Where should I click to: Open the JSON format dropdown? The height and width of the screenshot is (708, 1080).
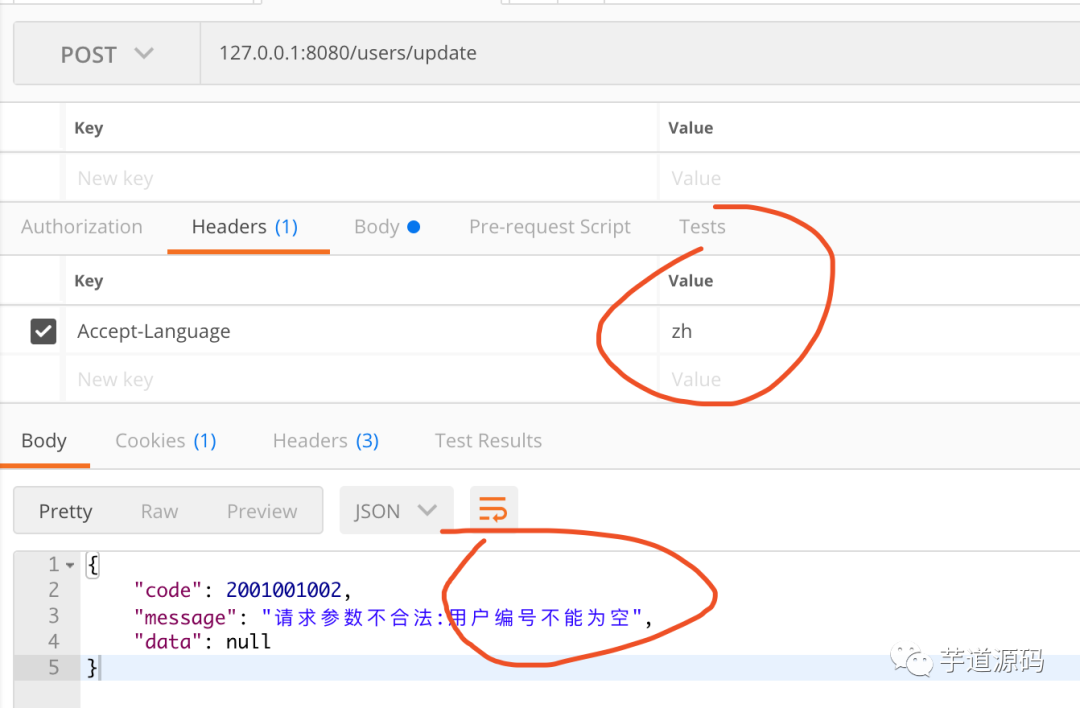[396, 510]
